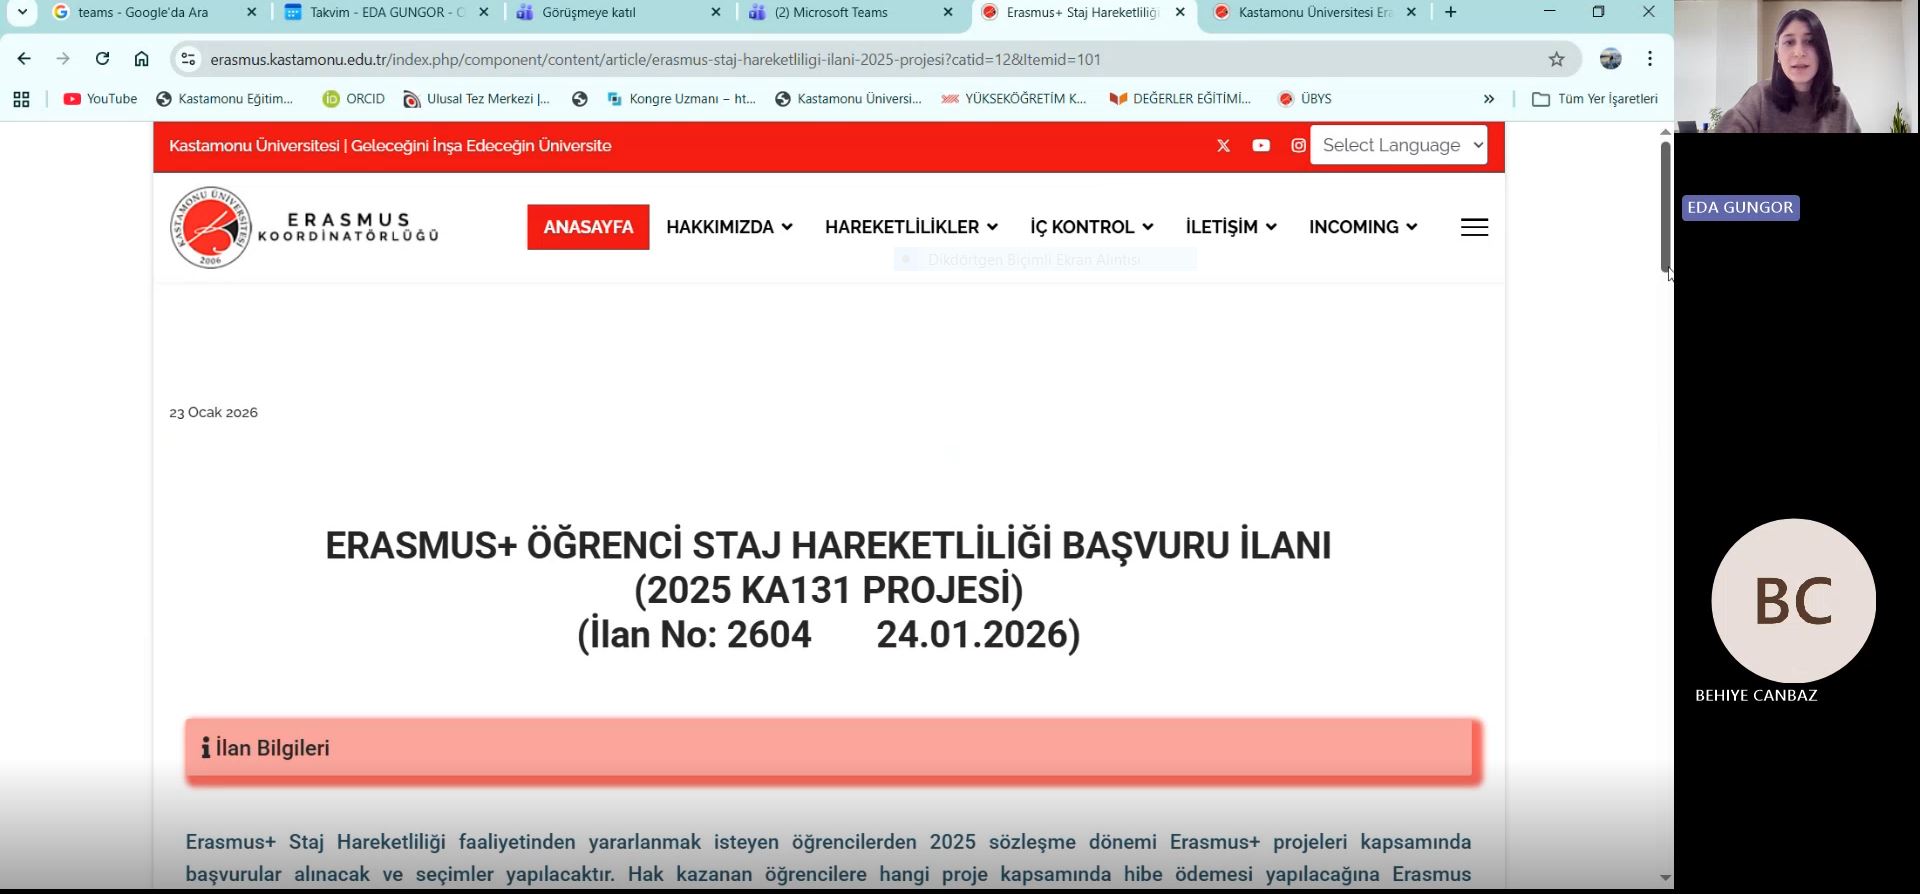Viewport: 1920px width, 894px height.
Task: Close the Görüşmeye katıl tab
Action: click(715, 12)
